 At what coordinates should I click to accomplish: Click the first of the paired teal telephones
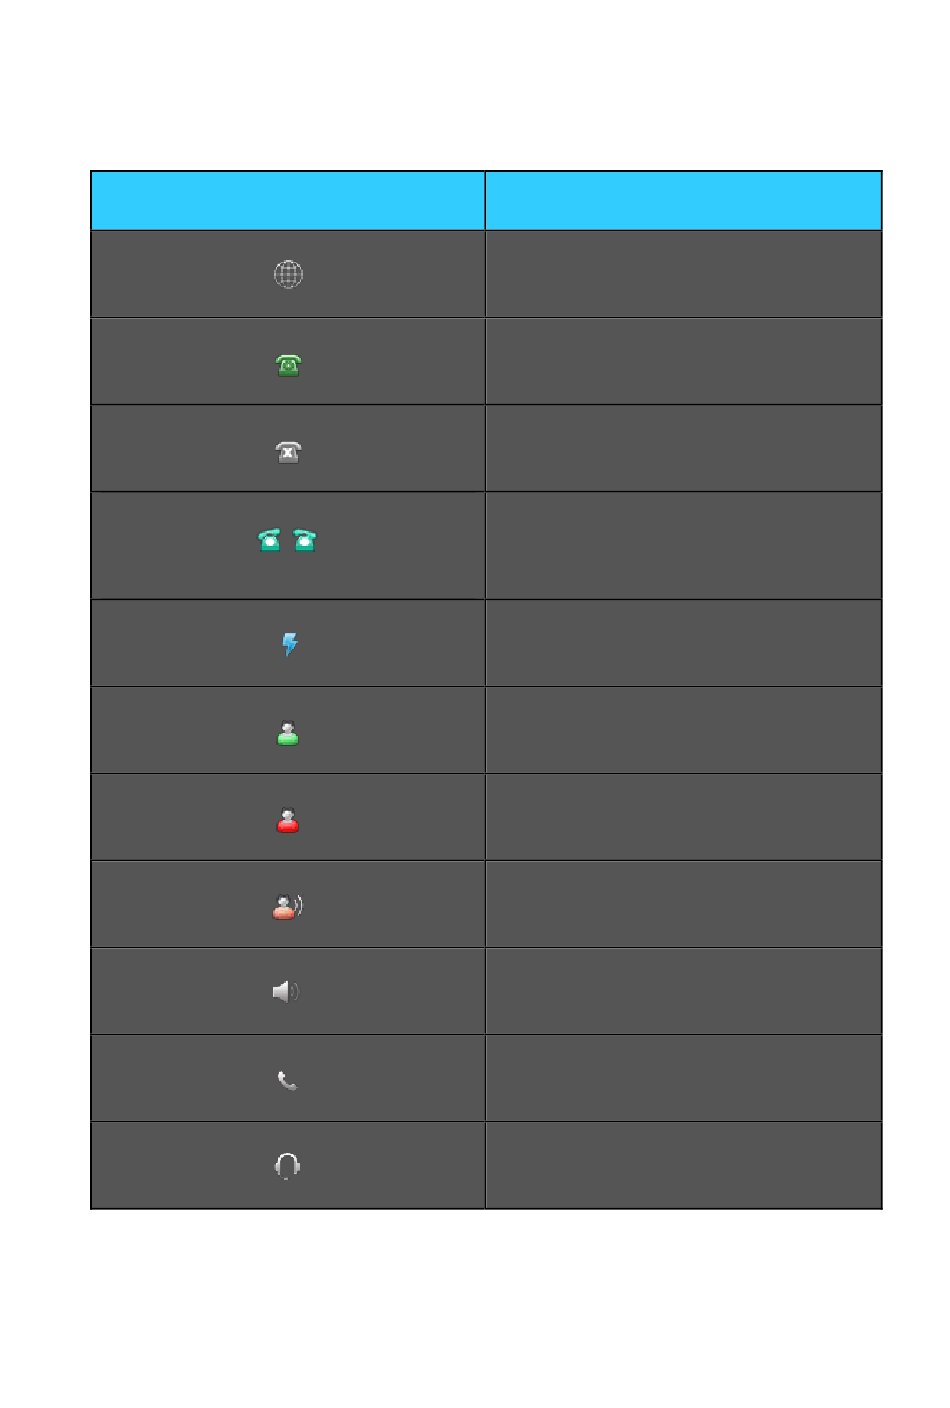coord(270,540)
